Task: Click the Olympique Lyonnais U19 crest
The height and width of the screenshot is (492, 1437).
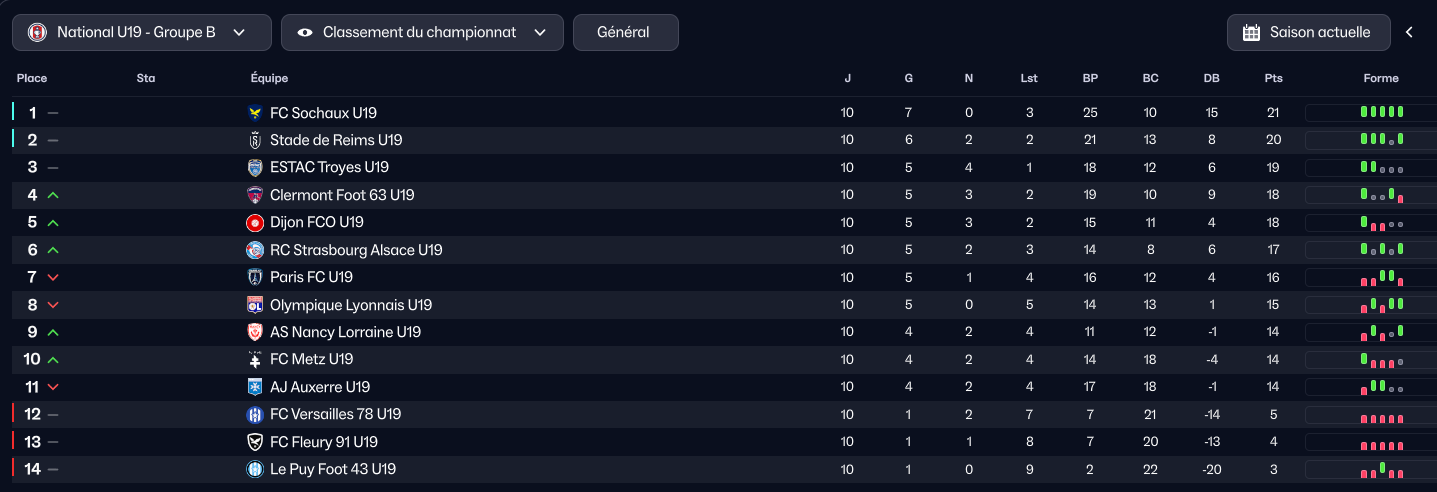Action: 254,305
